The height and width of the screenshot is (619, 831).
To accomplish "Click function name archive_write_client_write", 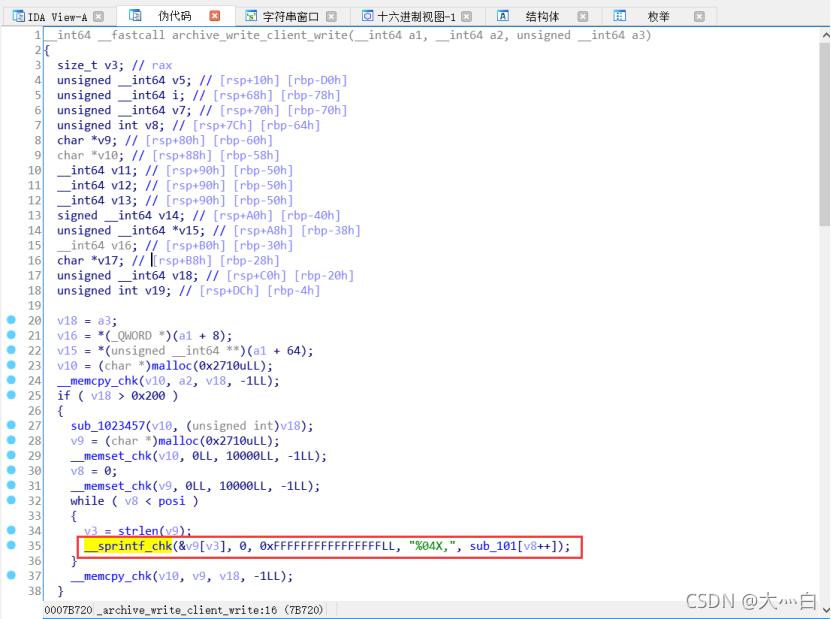I will tap(260, 35).
